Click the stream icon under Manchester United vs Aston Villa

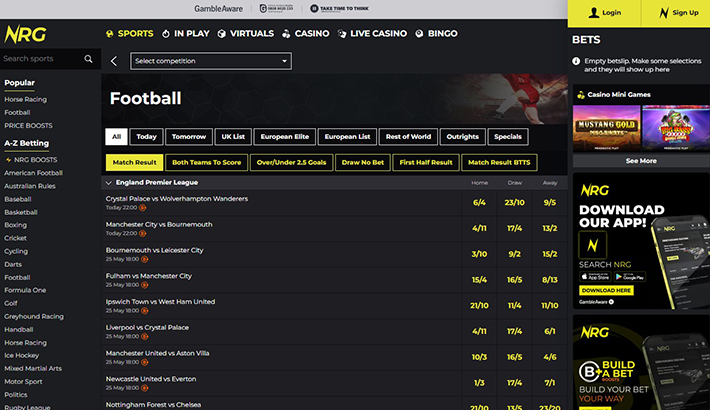144,362
